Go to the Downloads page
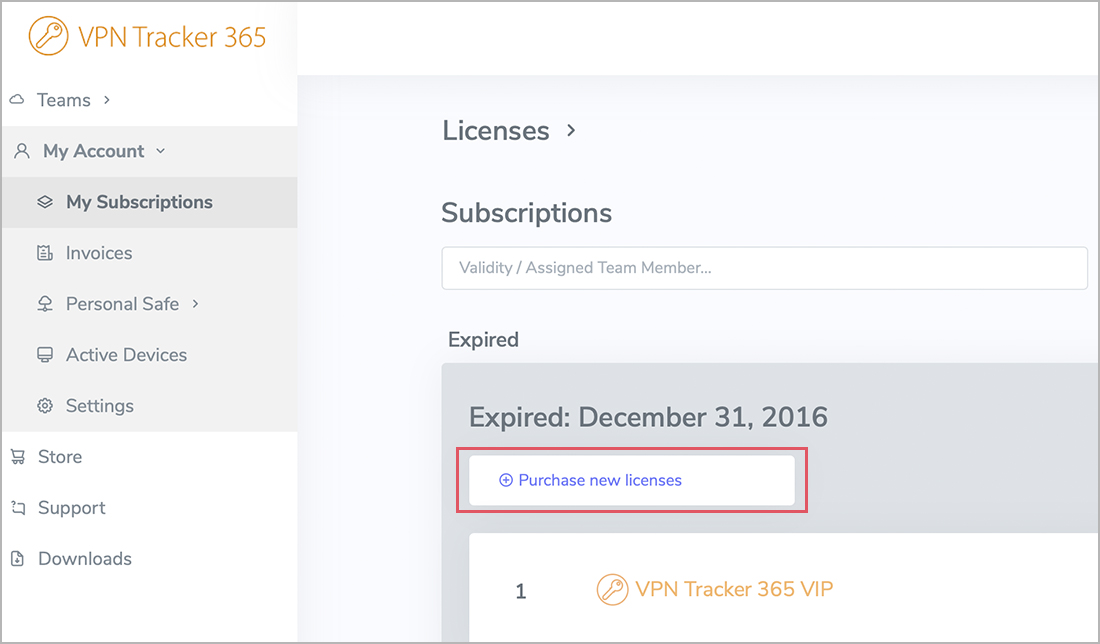This screenshot has width=1100, height=644. [84, 559]
